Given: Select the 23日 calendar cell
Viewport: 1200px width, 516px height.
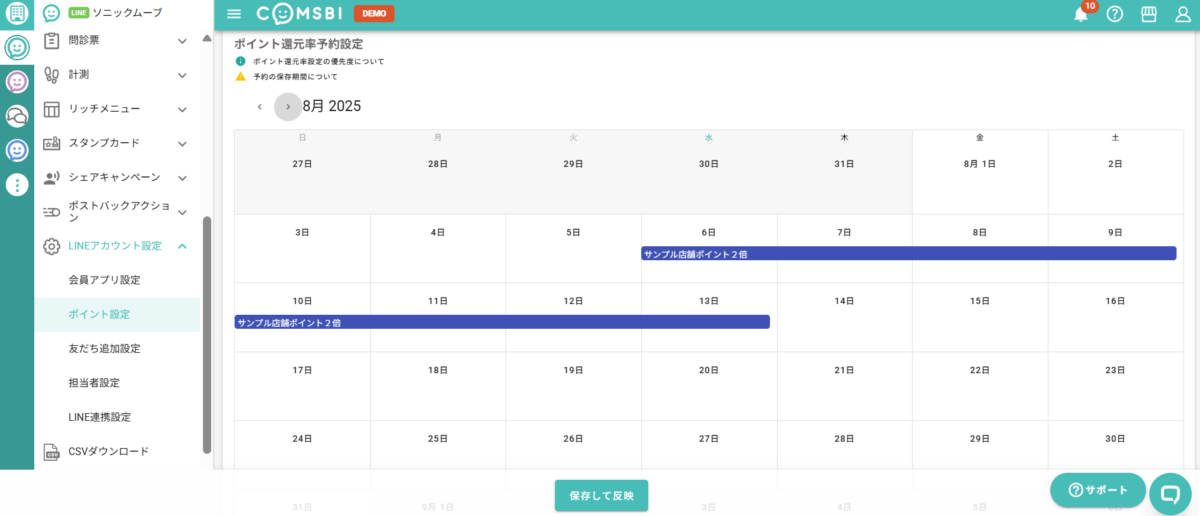Looking at the screenshot, I should 1115,386.
